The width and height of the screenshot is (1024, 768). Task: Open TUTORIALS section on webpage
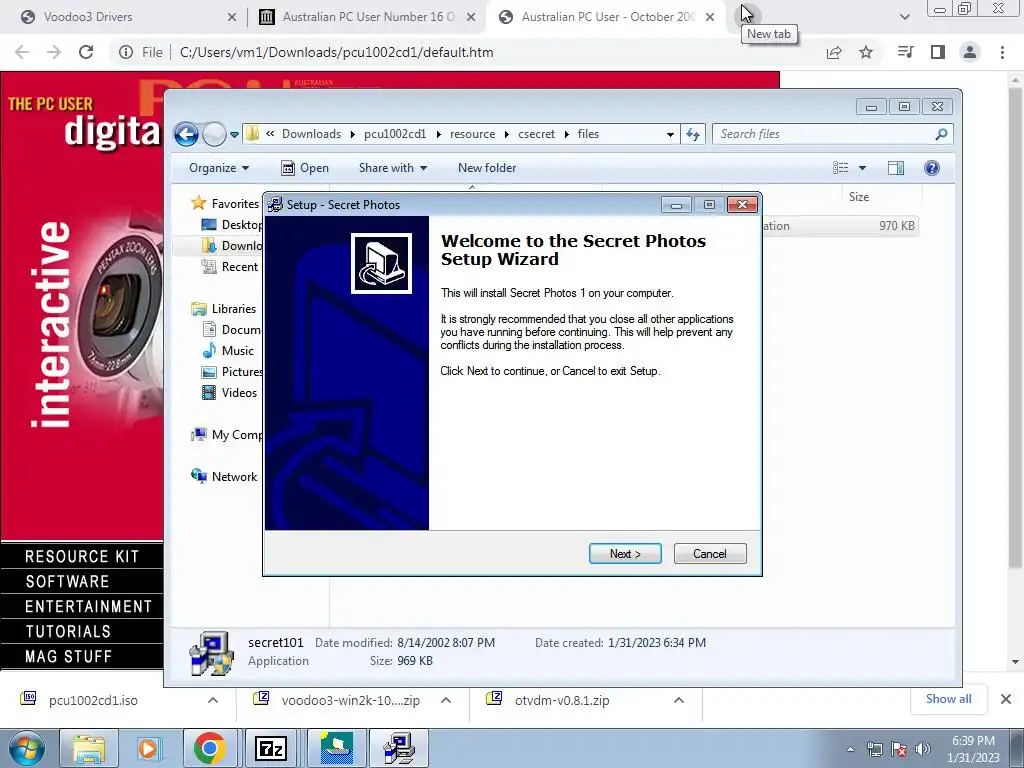tap(82, 632)
